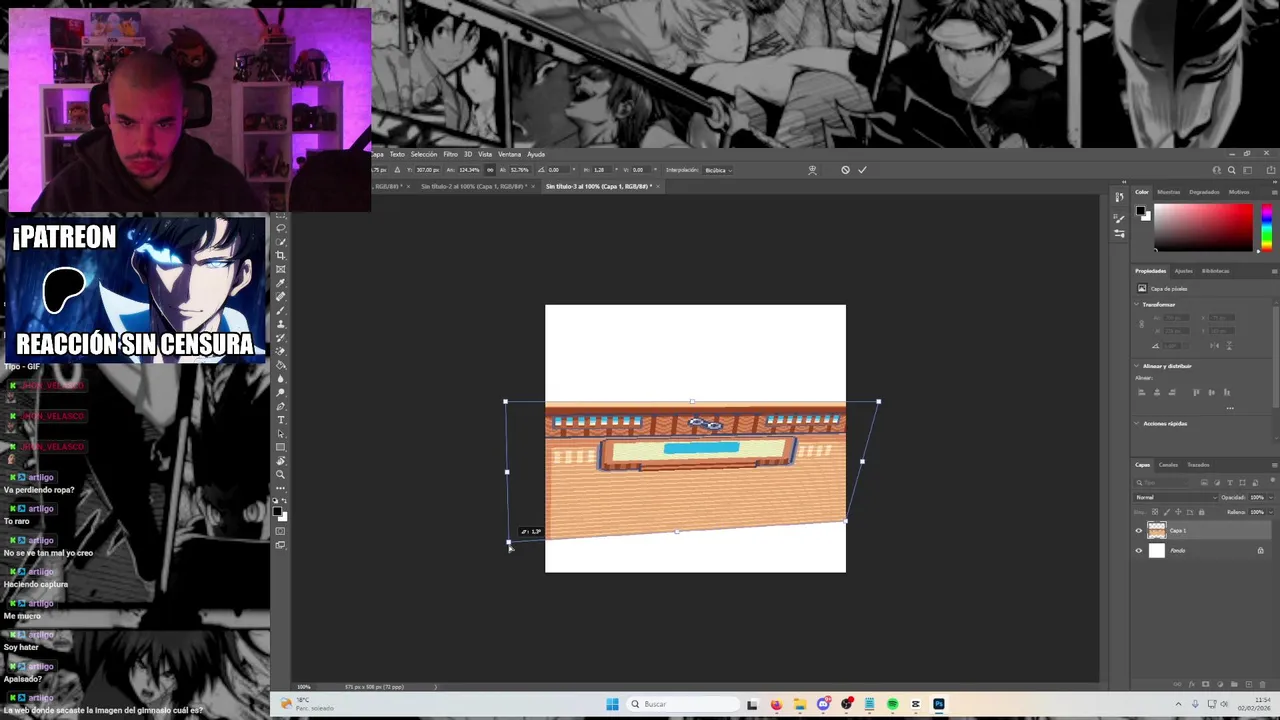This screenshot has height=720, width=1280.
Task: Select the Lasso tool
Action: [280, 227]
